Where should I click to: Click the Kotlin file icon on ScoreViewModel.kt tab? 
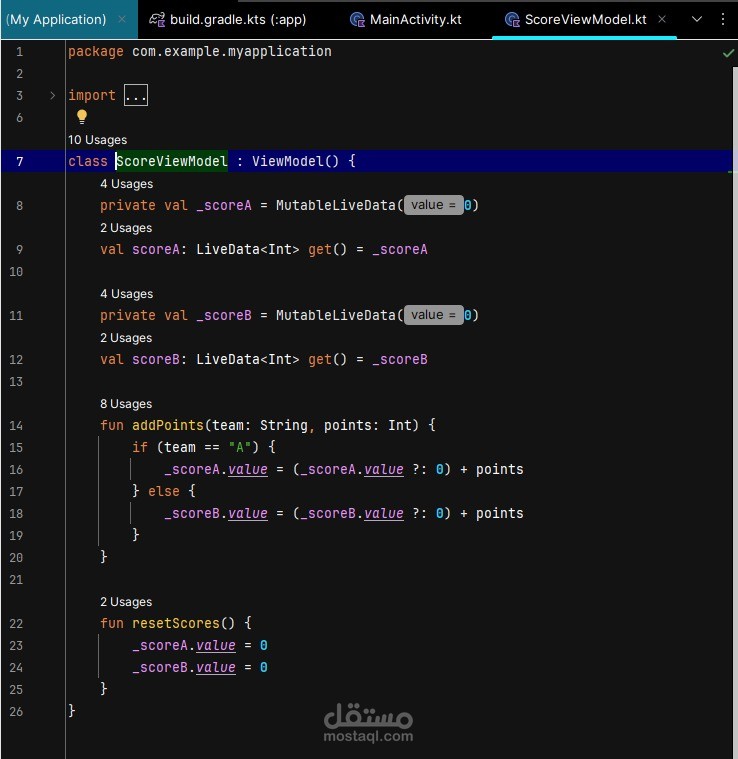click(x=512, y=20)
